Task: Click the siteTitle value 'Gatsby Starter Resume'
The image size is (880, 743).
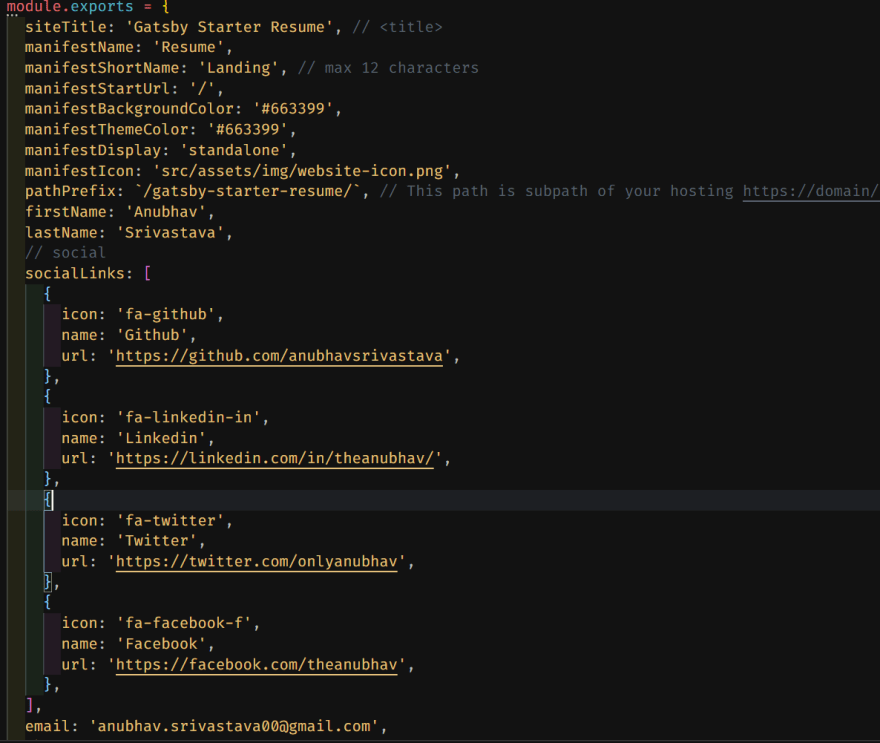Action: coord(229,27)
